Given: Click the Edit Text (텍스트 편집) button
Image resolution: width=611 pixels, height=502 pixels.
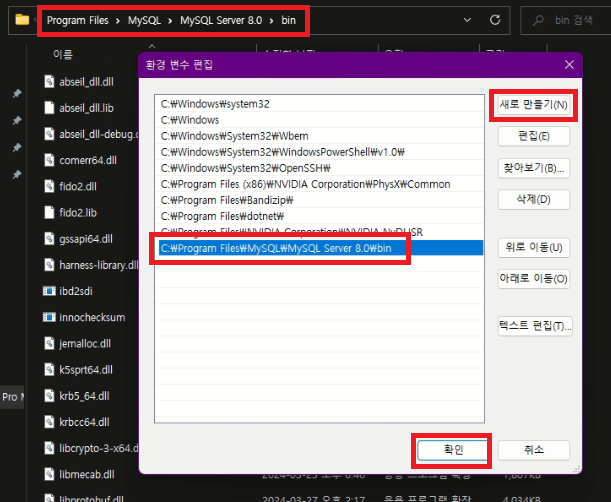Looking at the screenshot, I should (535, 326).
